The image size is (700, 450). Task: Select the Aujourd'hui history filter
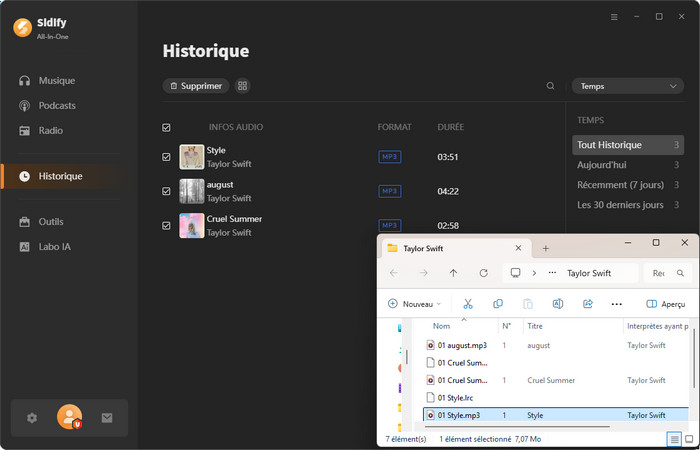[602, 165]
